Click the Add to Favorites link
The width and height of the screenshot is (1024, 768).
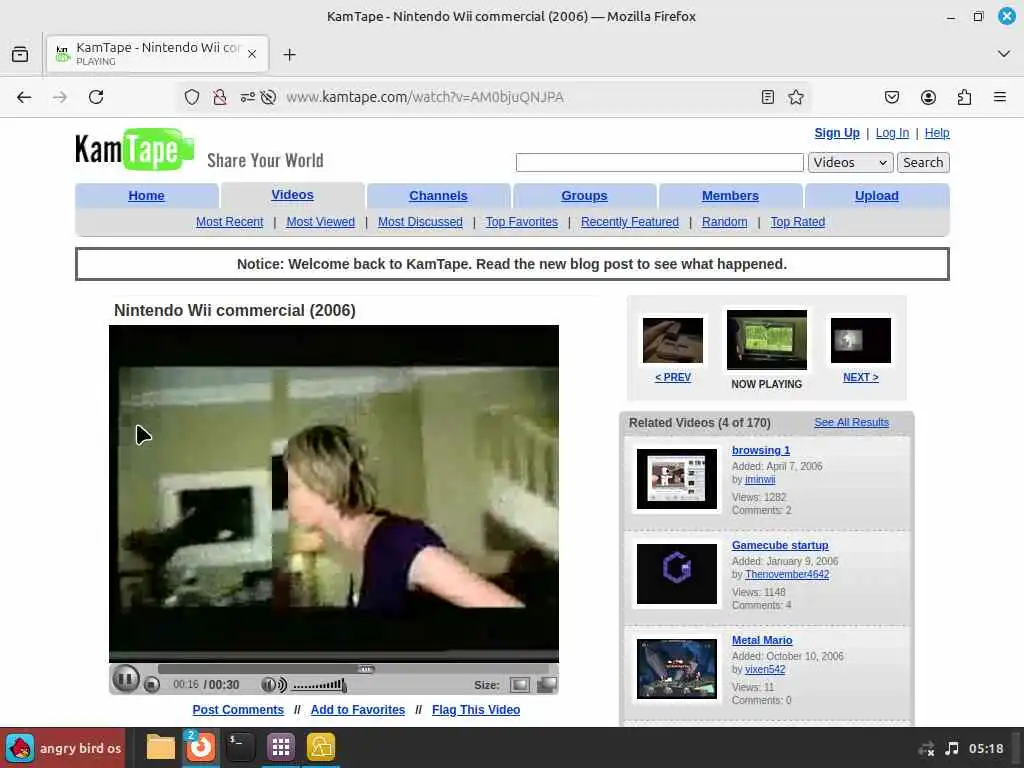tap(357, 710)
